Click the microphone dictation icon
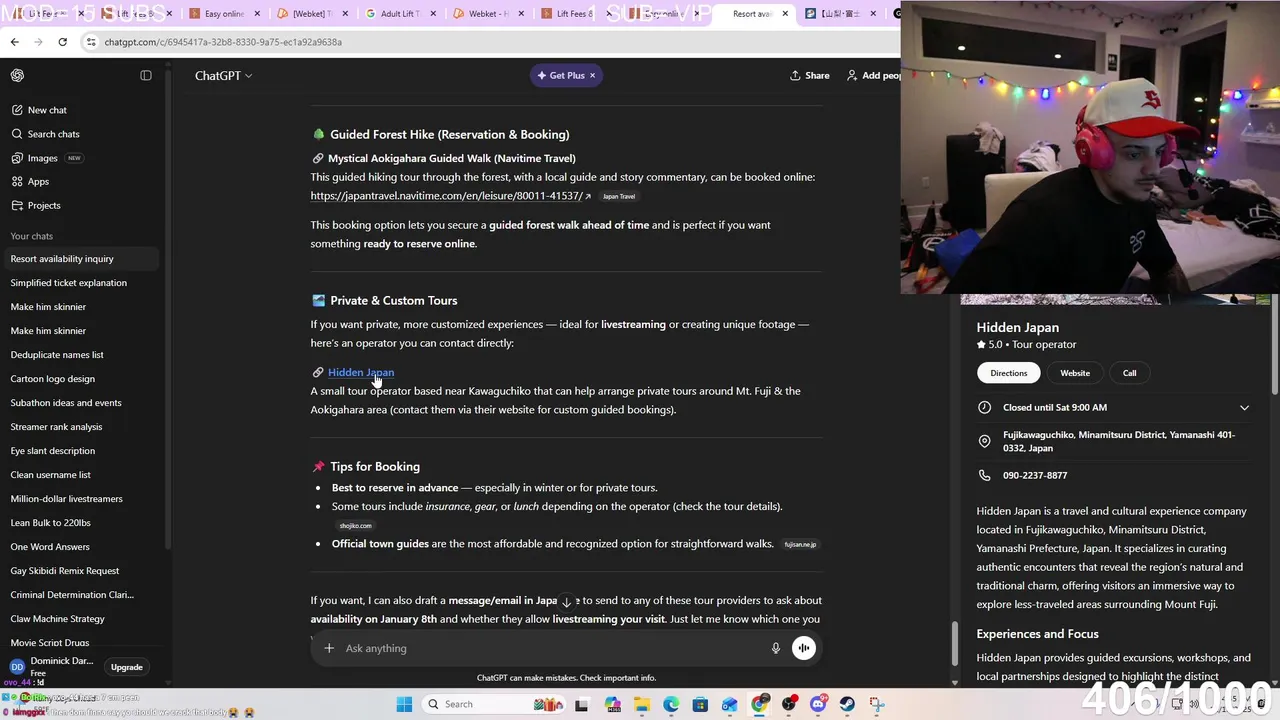The image size is (1280, 720). pos(775,648)
